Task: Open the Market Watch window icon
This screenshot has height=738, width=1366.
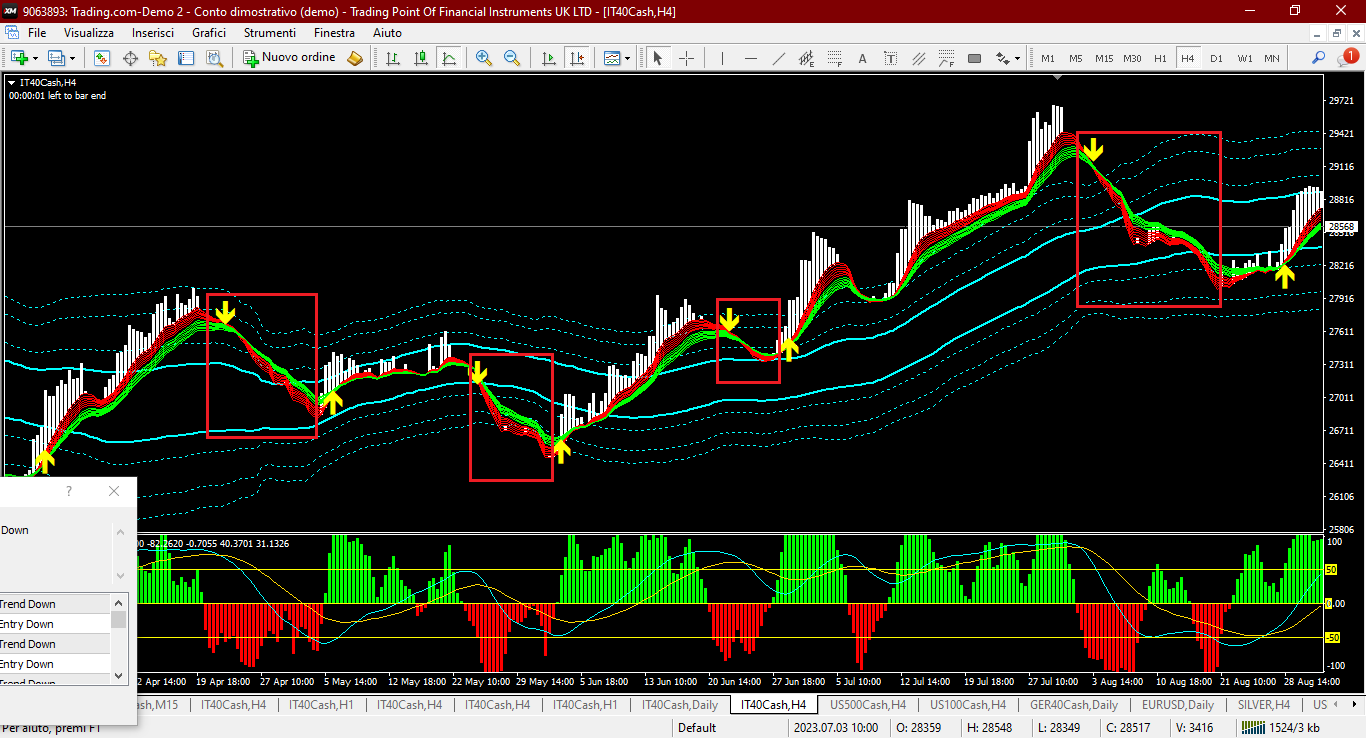Action: tap(102, 58)
